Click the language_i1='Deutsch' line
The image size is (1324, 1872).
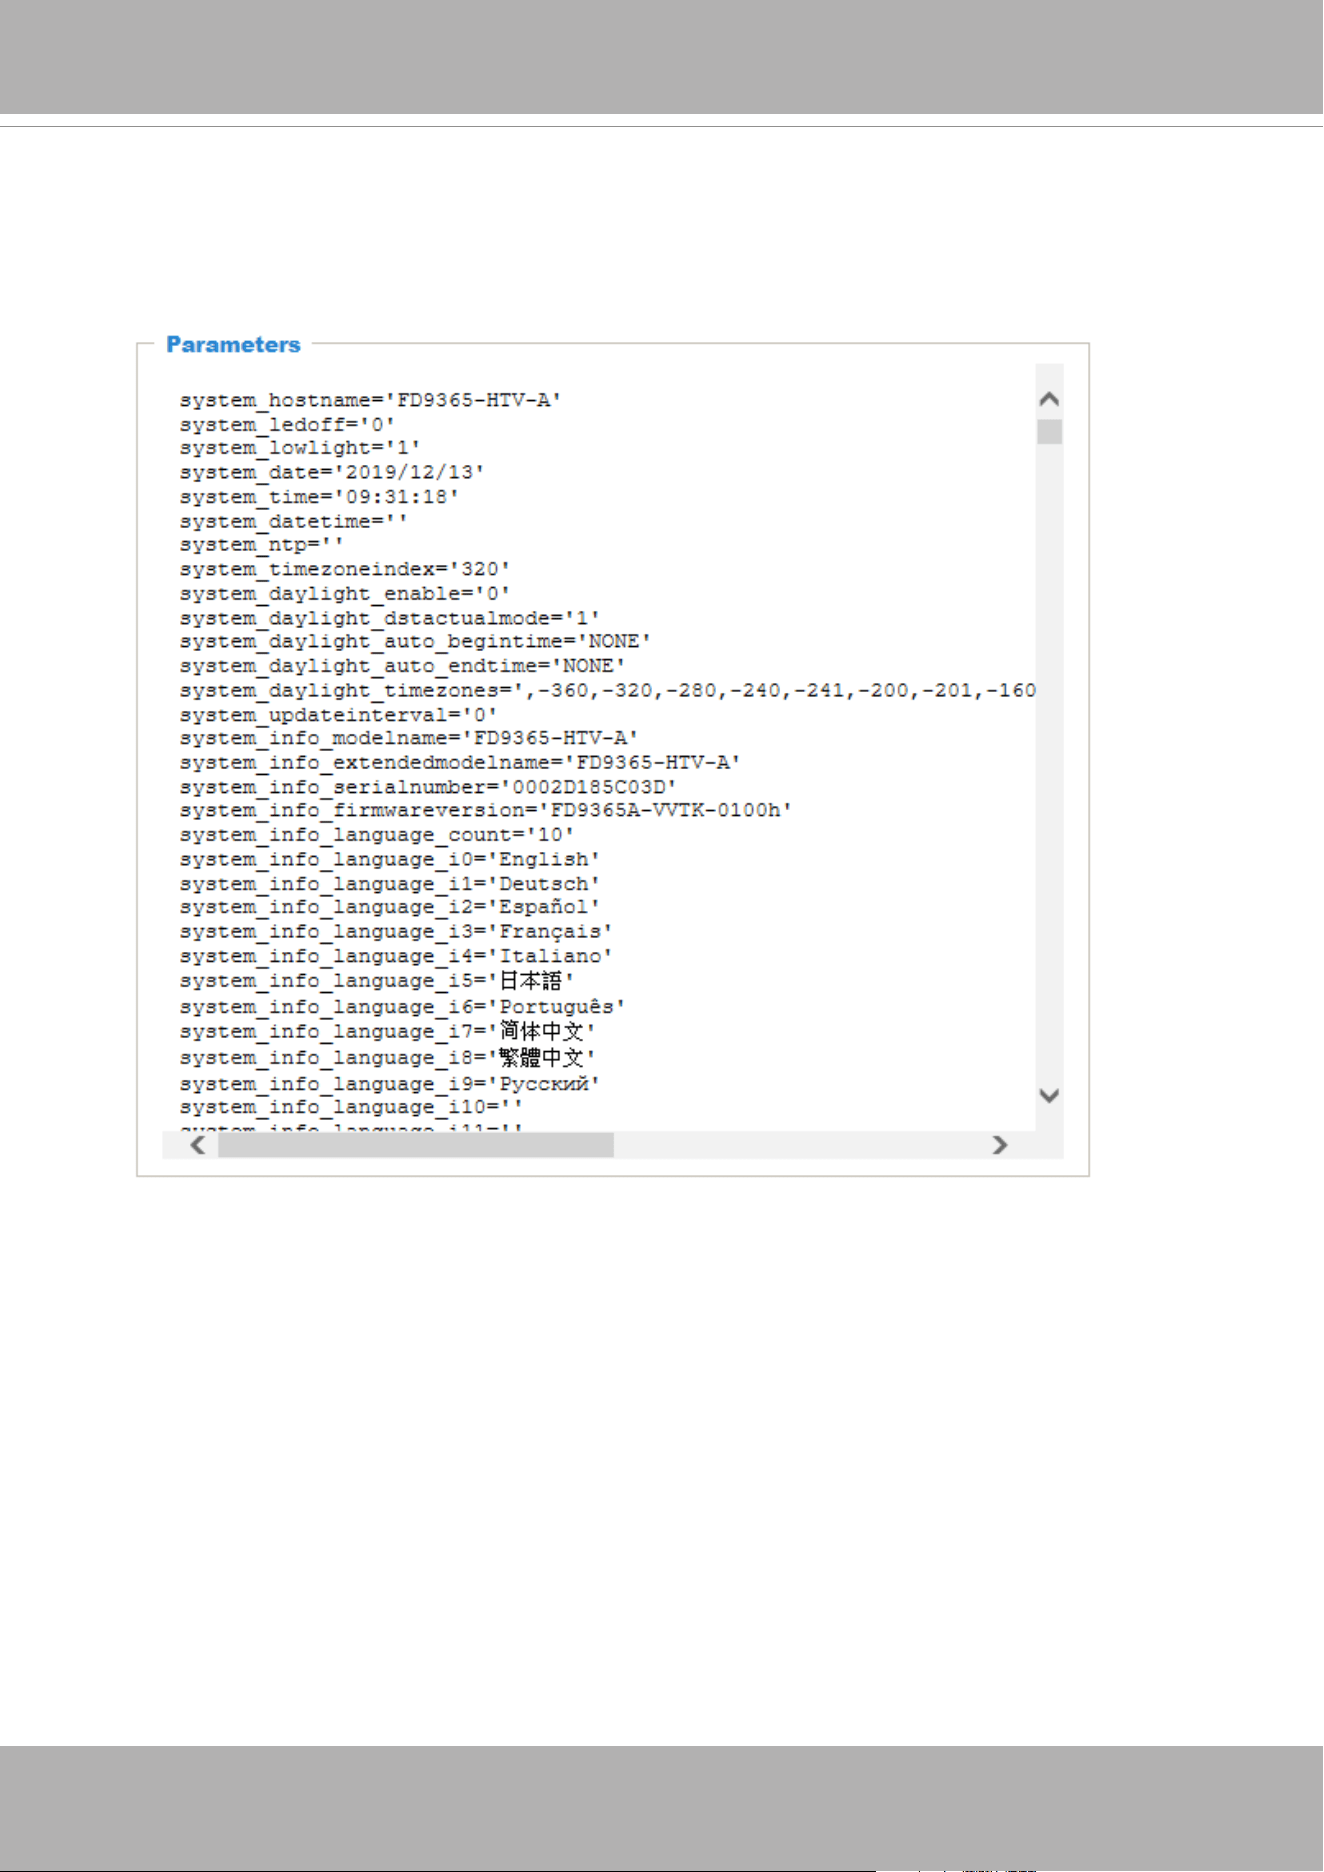coord(390,884)
